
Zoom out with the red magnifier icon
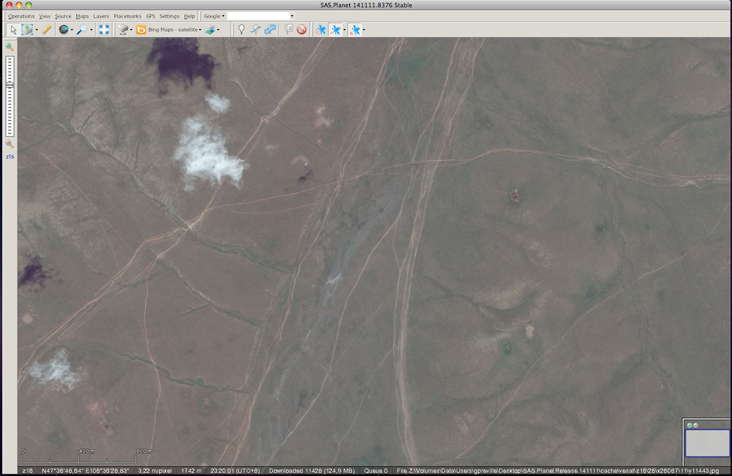coord(10,145)
